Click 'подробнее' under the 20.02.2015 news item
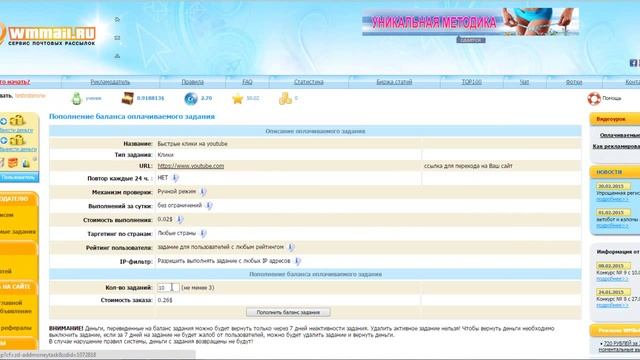 612,199
